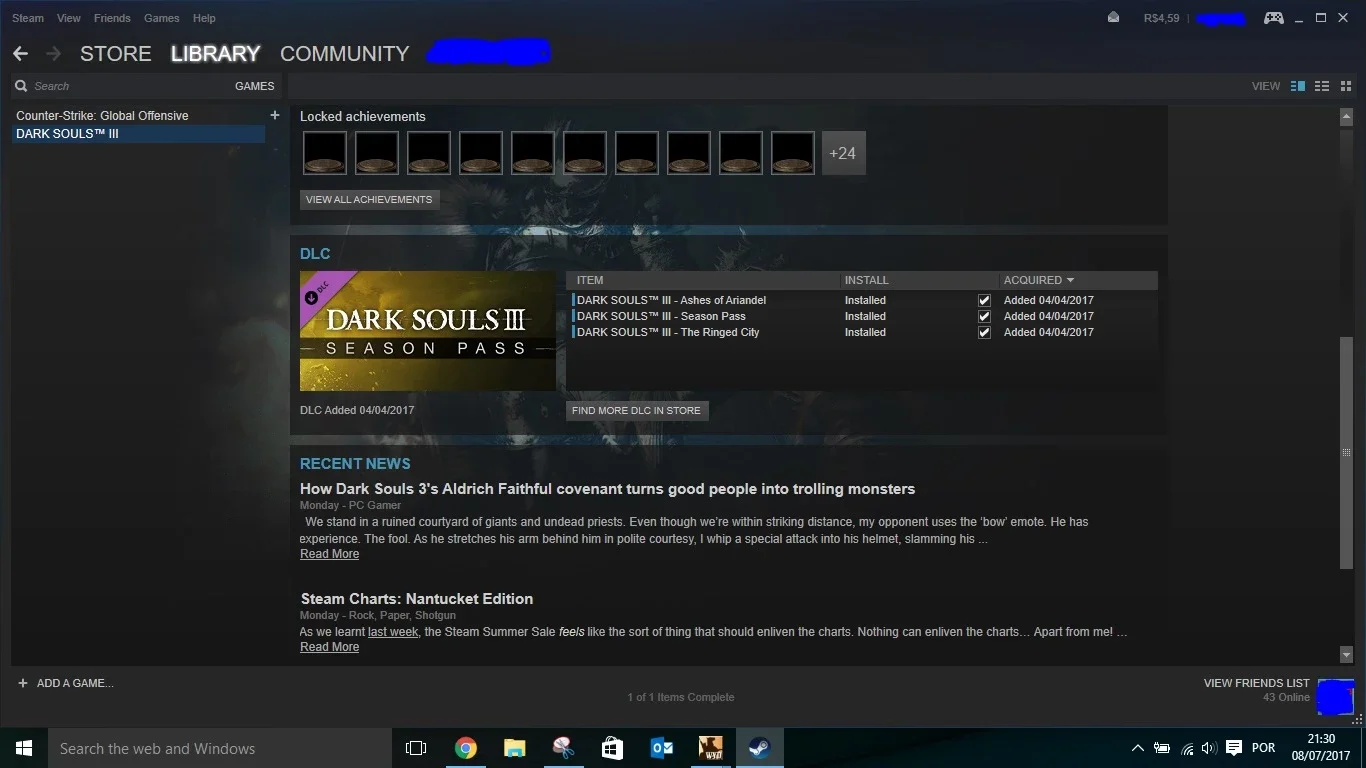Switch to grid view icon
The width and height of the screenshot is (1366, 768).
point(1344,86)
